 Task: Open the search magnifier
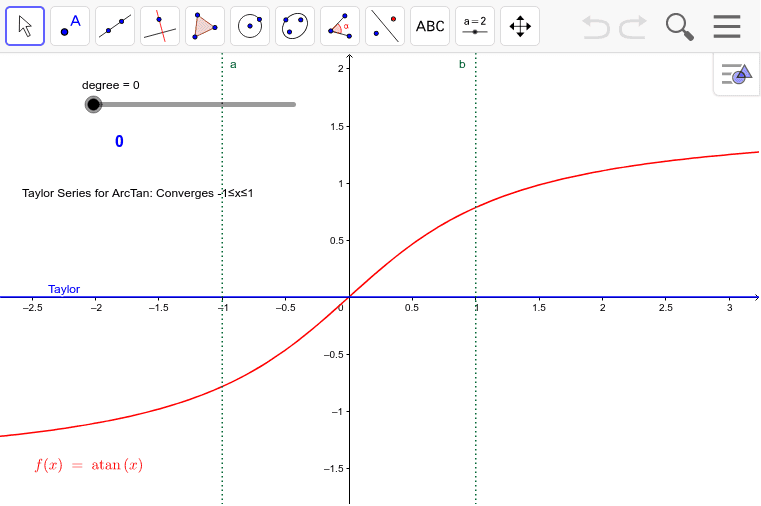pyautogui.click(x=680, y=27)
